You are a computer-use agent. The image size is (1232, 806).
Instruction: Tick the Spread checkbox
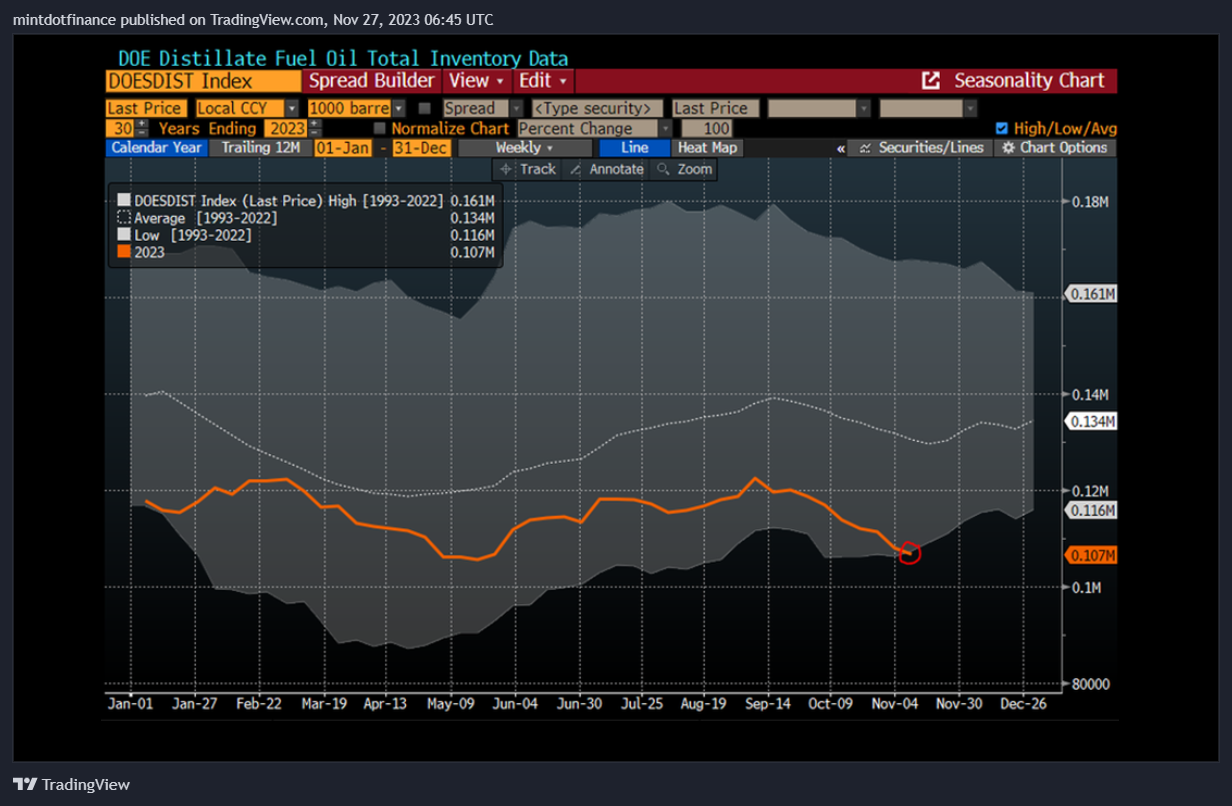click(x=425, y=108)
